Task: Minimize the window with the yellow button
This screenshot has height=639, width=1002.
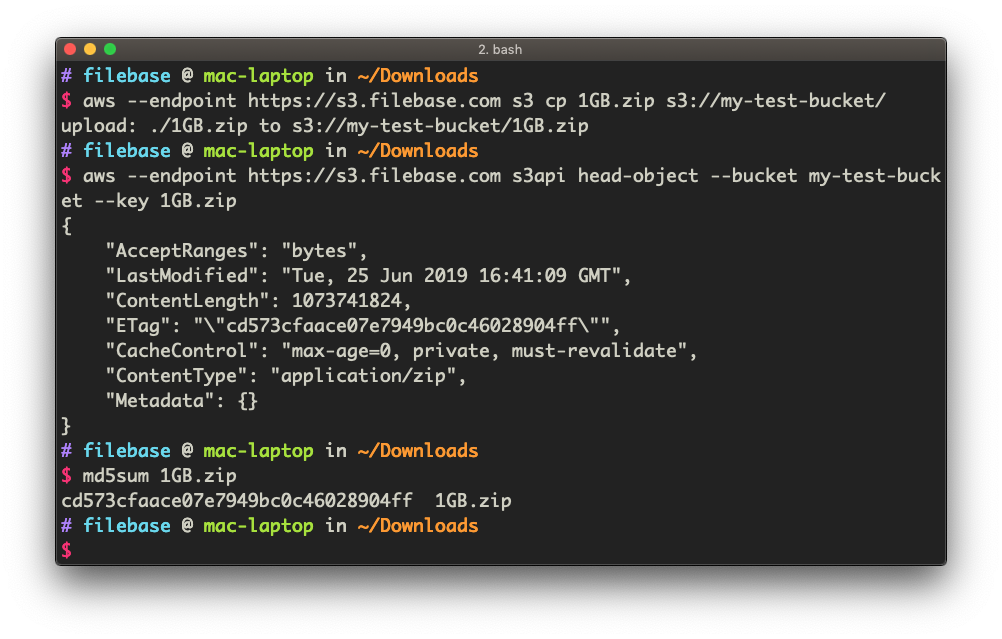Action: [x=90, y=49]
